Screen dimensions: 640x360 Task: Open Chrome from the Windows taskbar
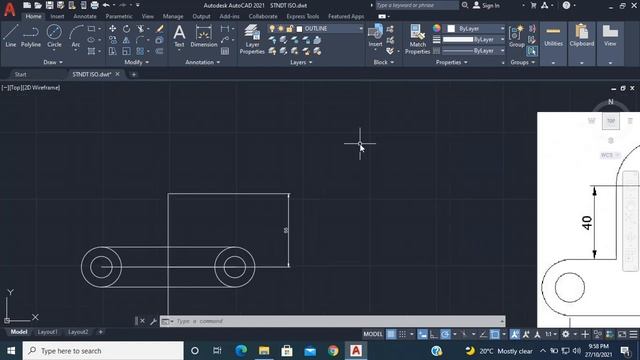pos(333,351)
